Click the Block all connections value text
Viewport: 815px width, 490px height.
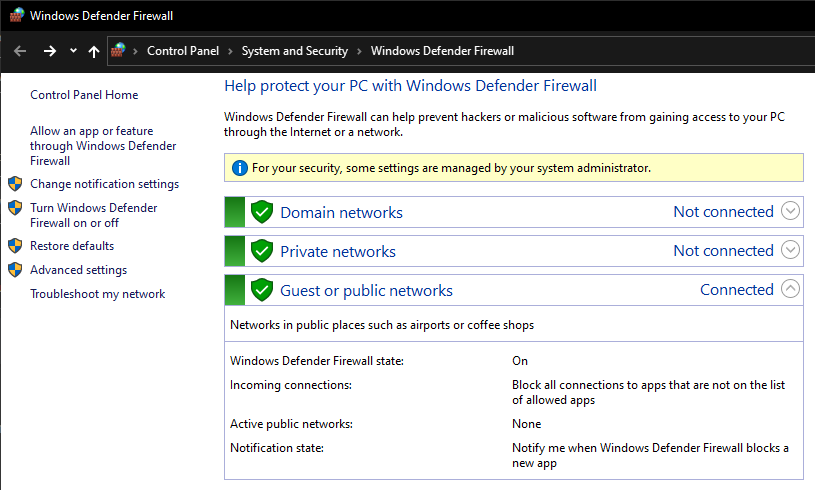point(649,392)
